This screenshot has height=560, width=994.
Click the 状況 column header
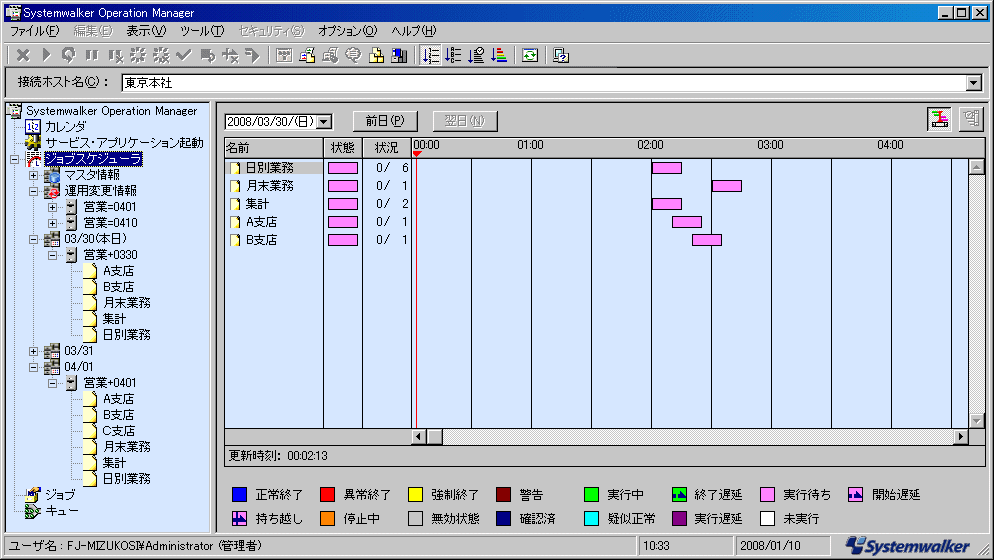pyautogui.click(x=387, y=148)
